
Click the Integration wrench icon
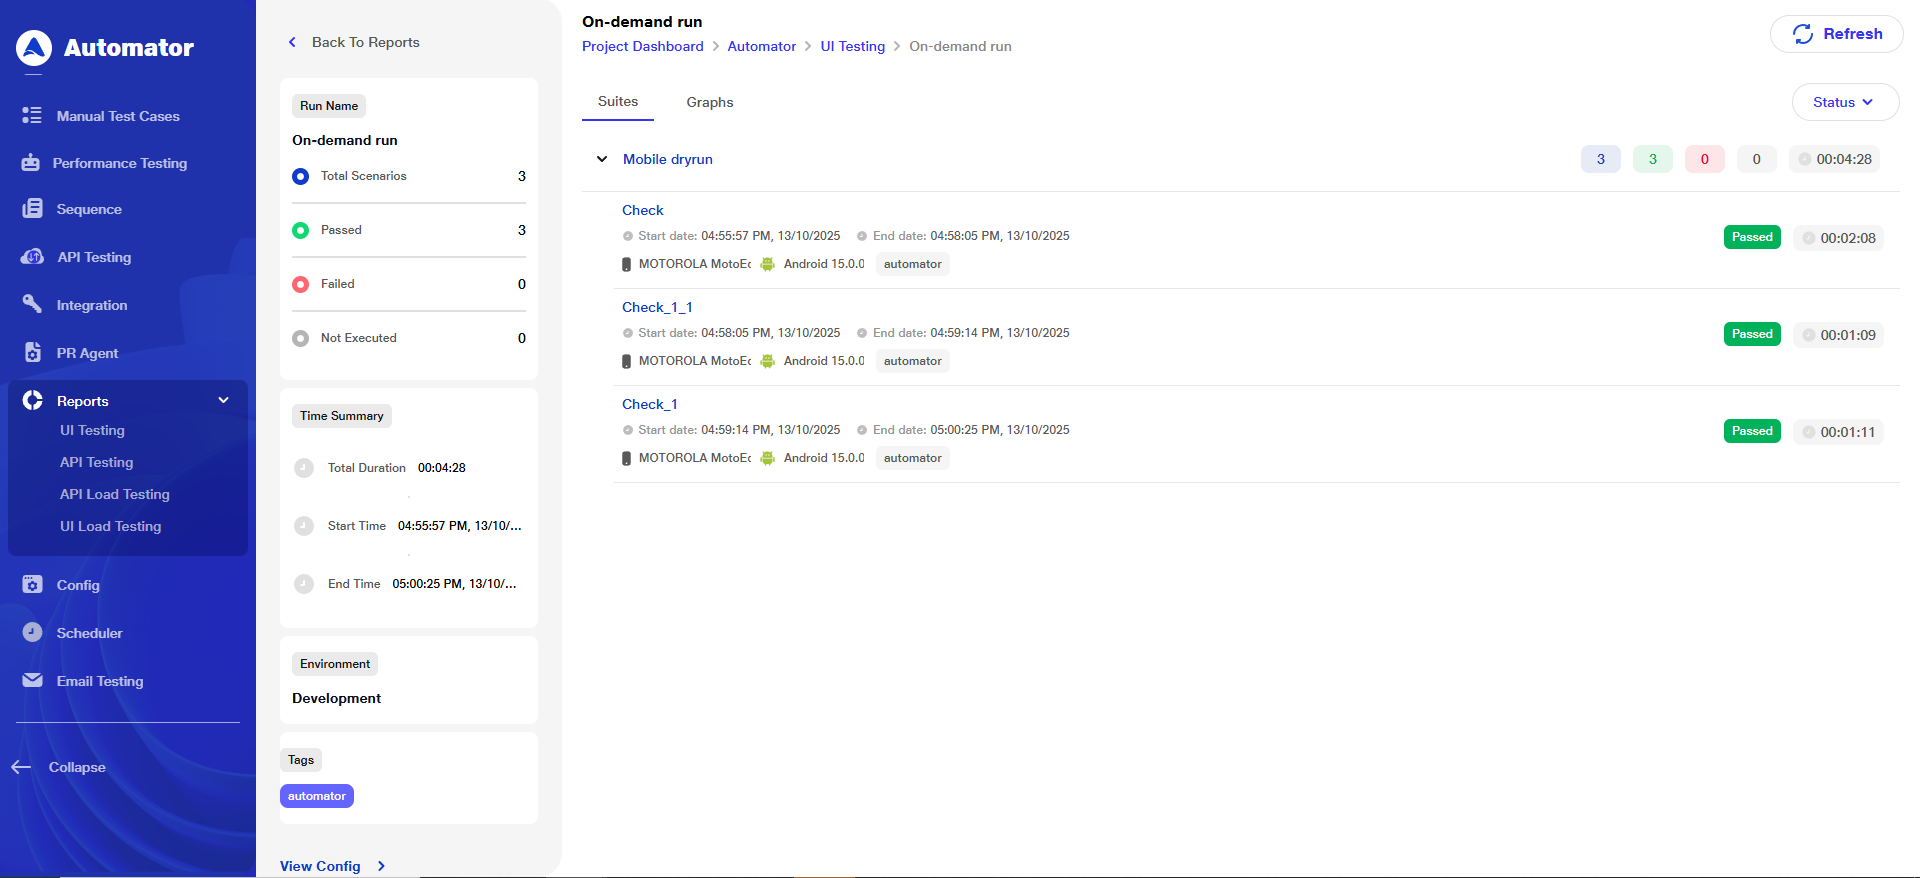point(32,304)
